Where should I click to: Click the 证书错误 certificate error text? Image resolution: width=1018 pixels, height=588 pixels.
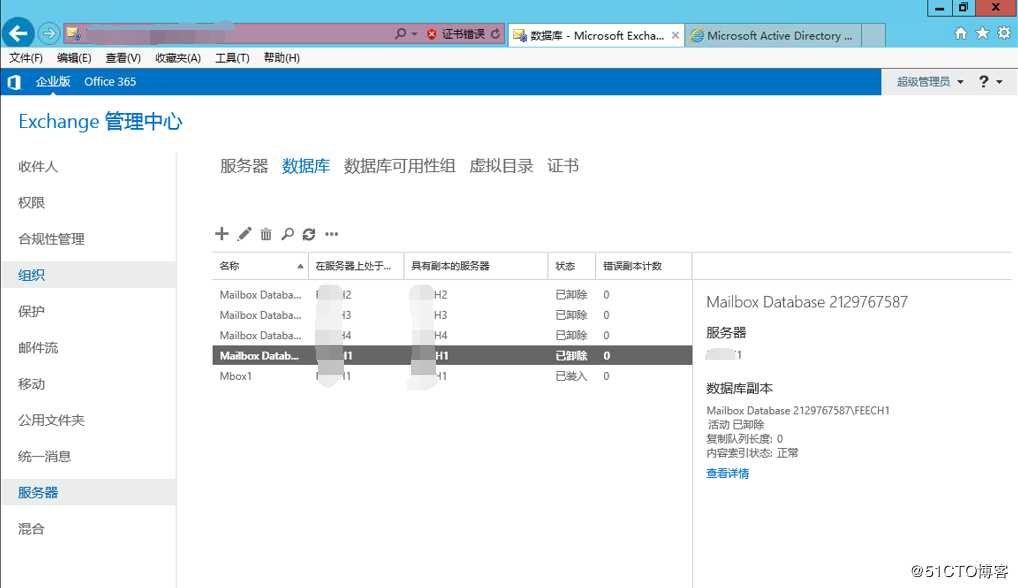(x=464, y=34)
